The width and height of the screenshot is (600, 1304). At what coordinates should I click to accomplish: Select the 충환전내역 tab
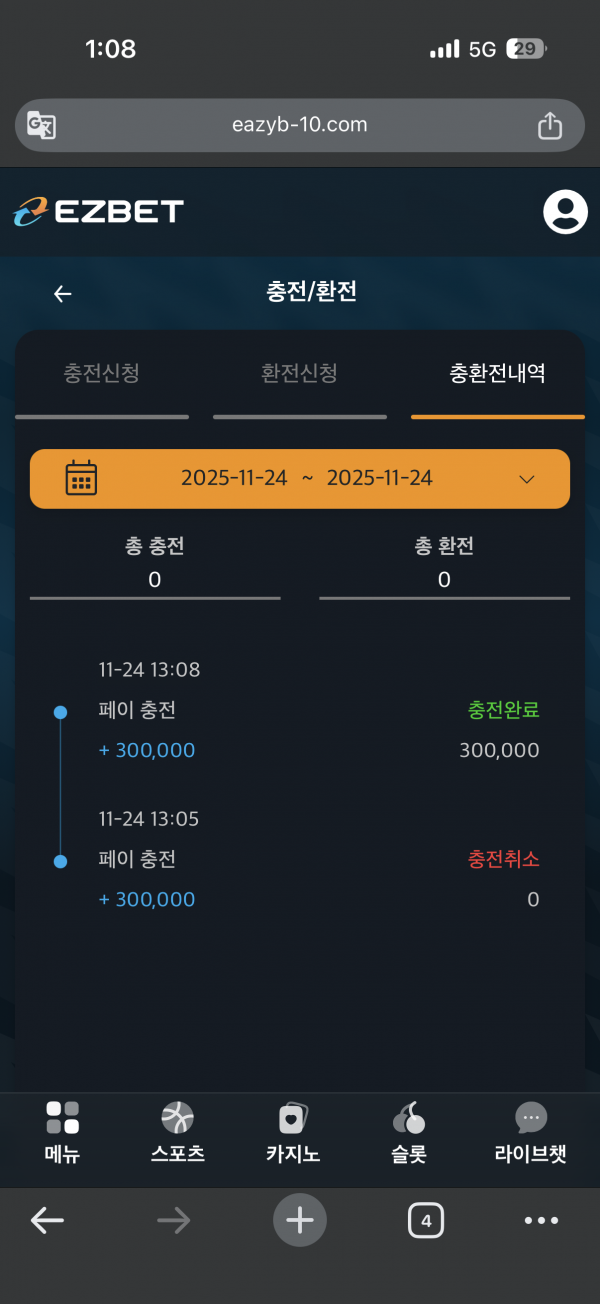pyautogui.click(x=497, y=374)
